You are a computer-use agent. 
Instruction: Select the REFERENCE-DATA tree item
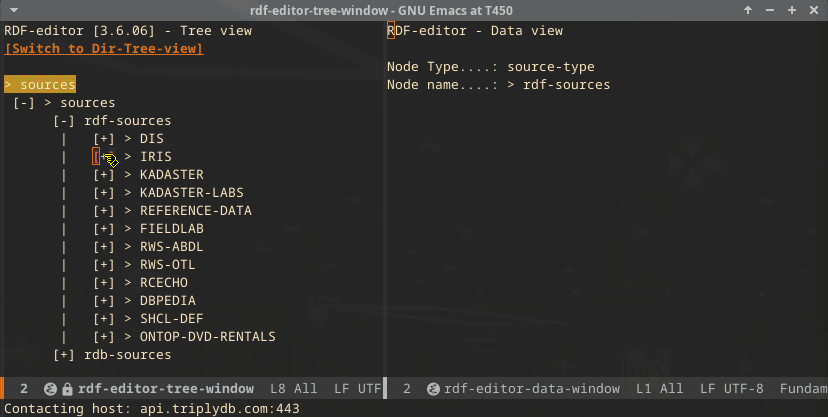(195, 211)
